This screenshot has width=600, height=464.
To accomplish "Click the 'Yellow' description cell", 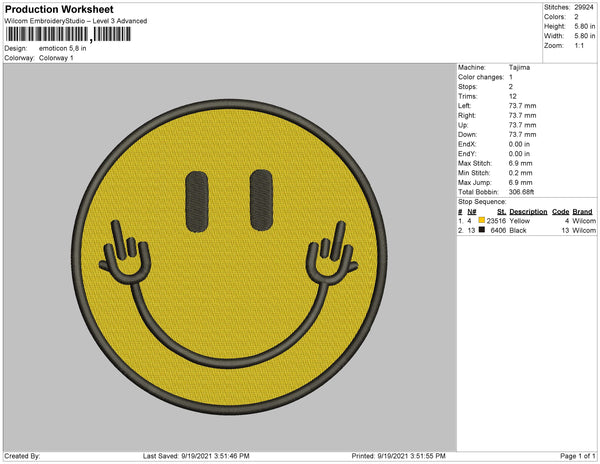I will tap(520, 221).
